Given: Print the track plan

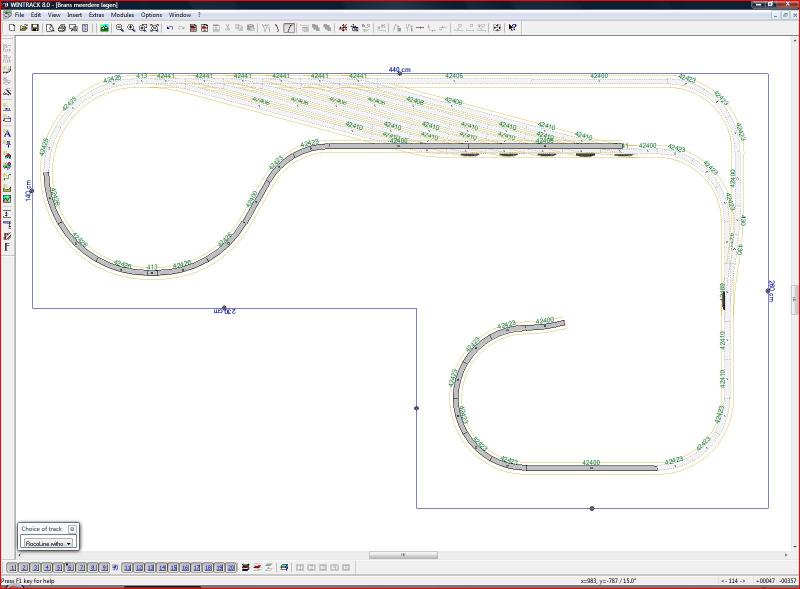Looking at the screenshot, I should pyautogui.click(x=62, y=28).
